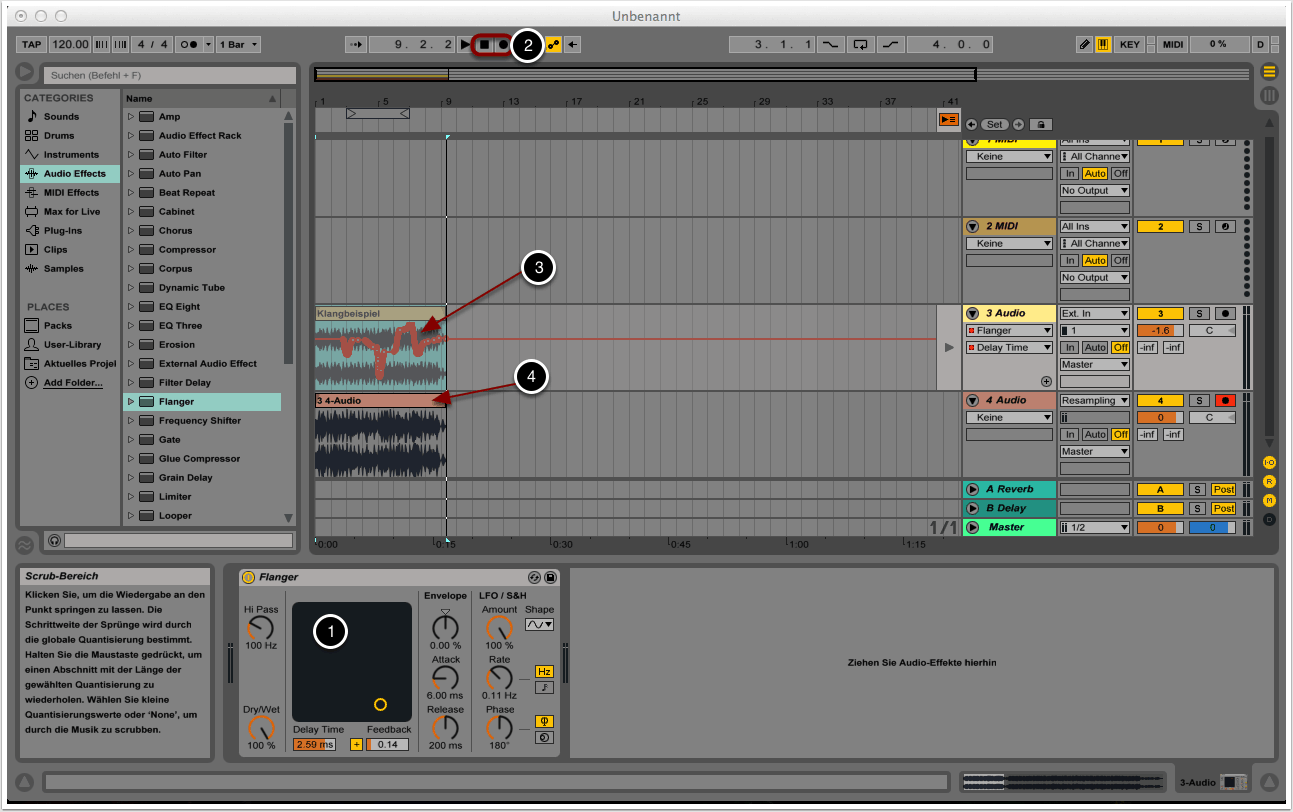Open the Resampling input dropdown
Screen dimensions: 1293x812
[x=1095, y=400]
